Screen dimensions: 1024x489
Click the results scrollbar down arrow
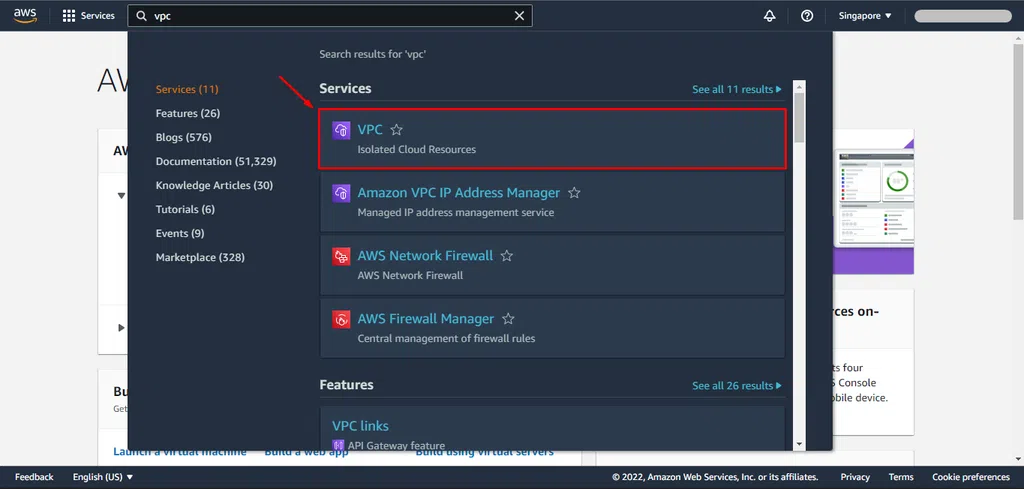point(799,445)
